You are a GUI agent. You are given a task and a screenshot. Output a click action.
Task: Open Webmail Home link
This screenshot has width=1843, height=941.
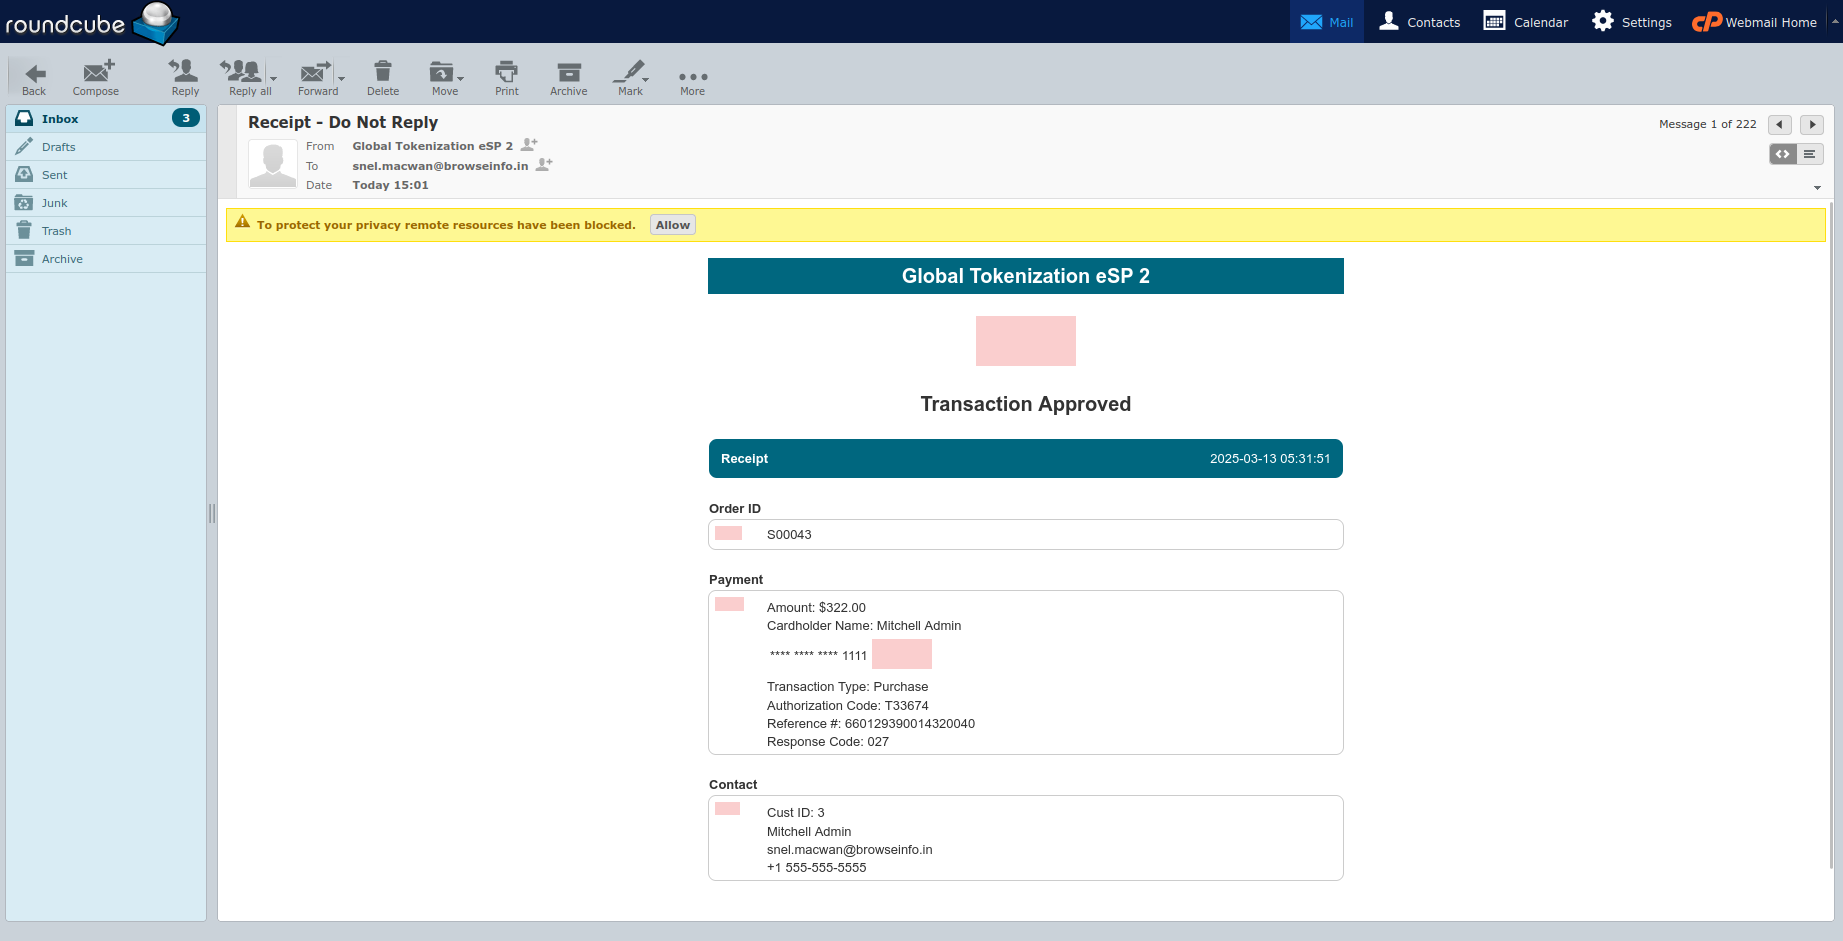(x=1755, y=22)
